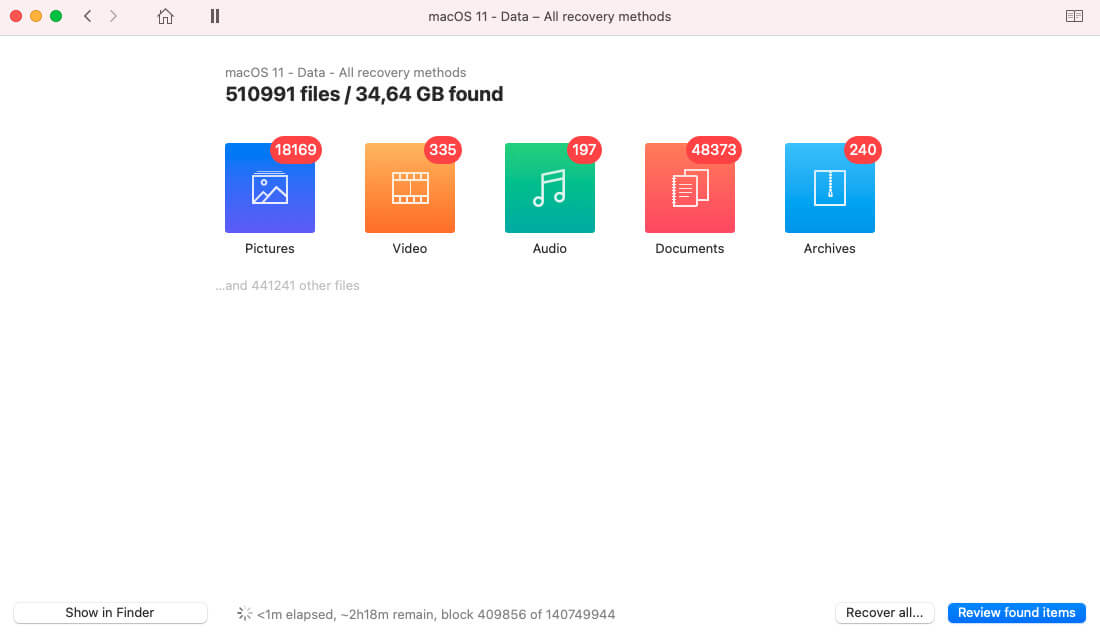The width and height of the screenshot is (1100, 633).
Task: Open the Archives category tile
Action: [x=829, y=188]
